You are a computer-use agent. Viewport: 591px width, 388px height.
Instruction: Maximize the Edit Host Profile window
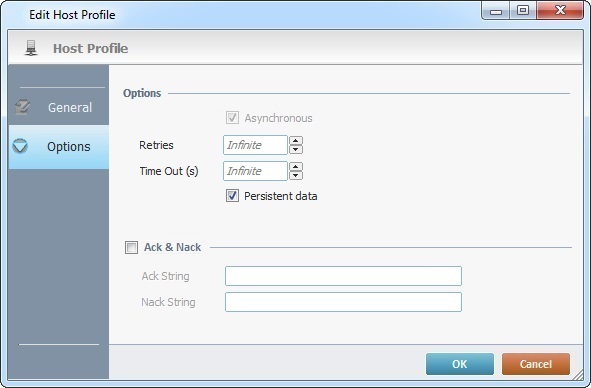coord(523,10)
